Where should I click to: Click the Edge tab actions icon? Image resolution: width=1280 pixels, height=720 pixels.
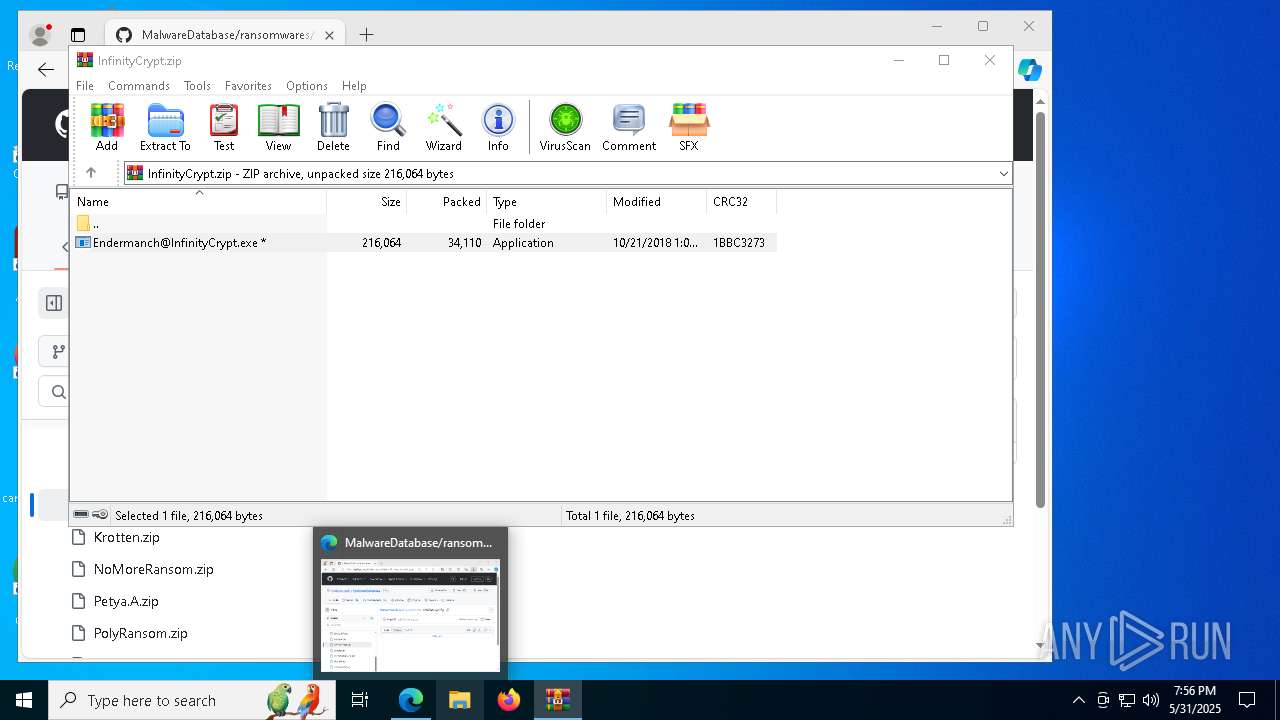coord(78,35)
